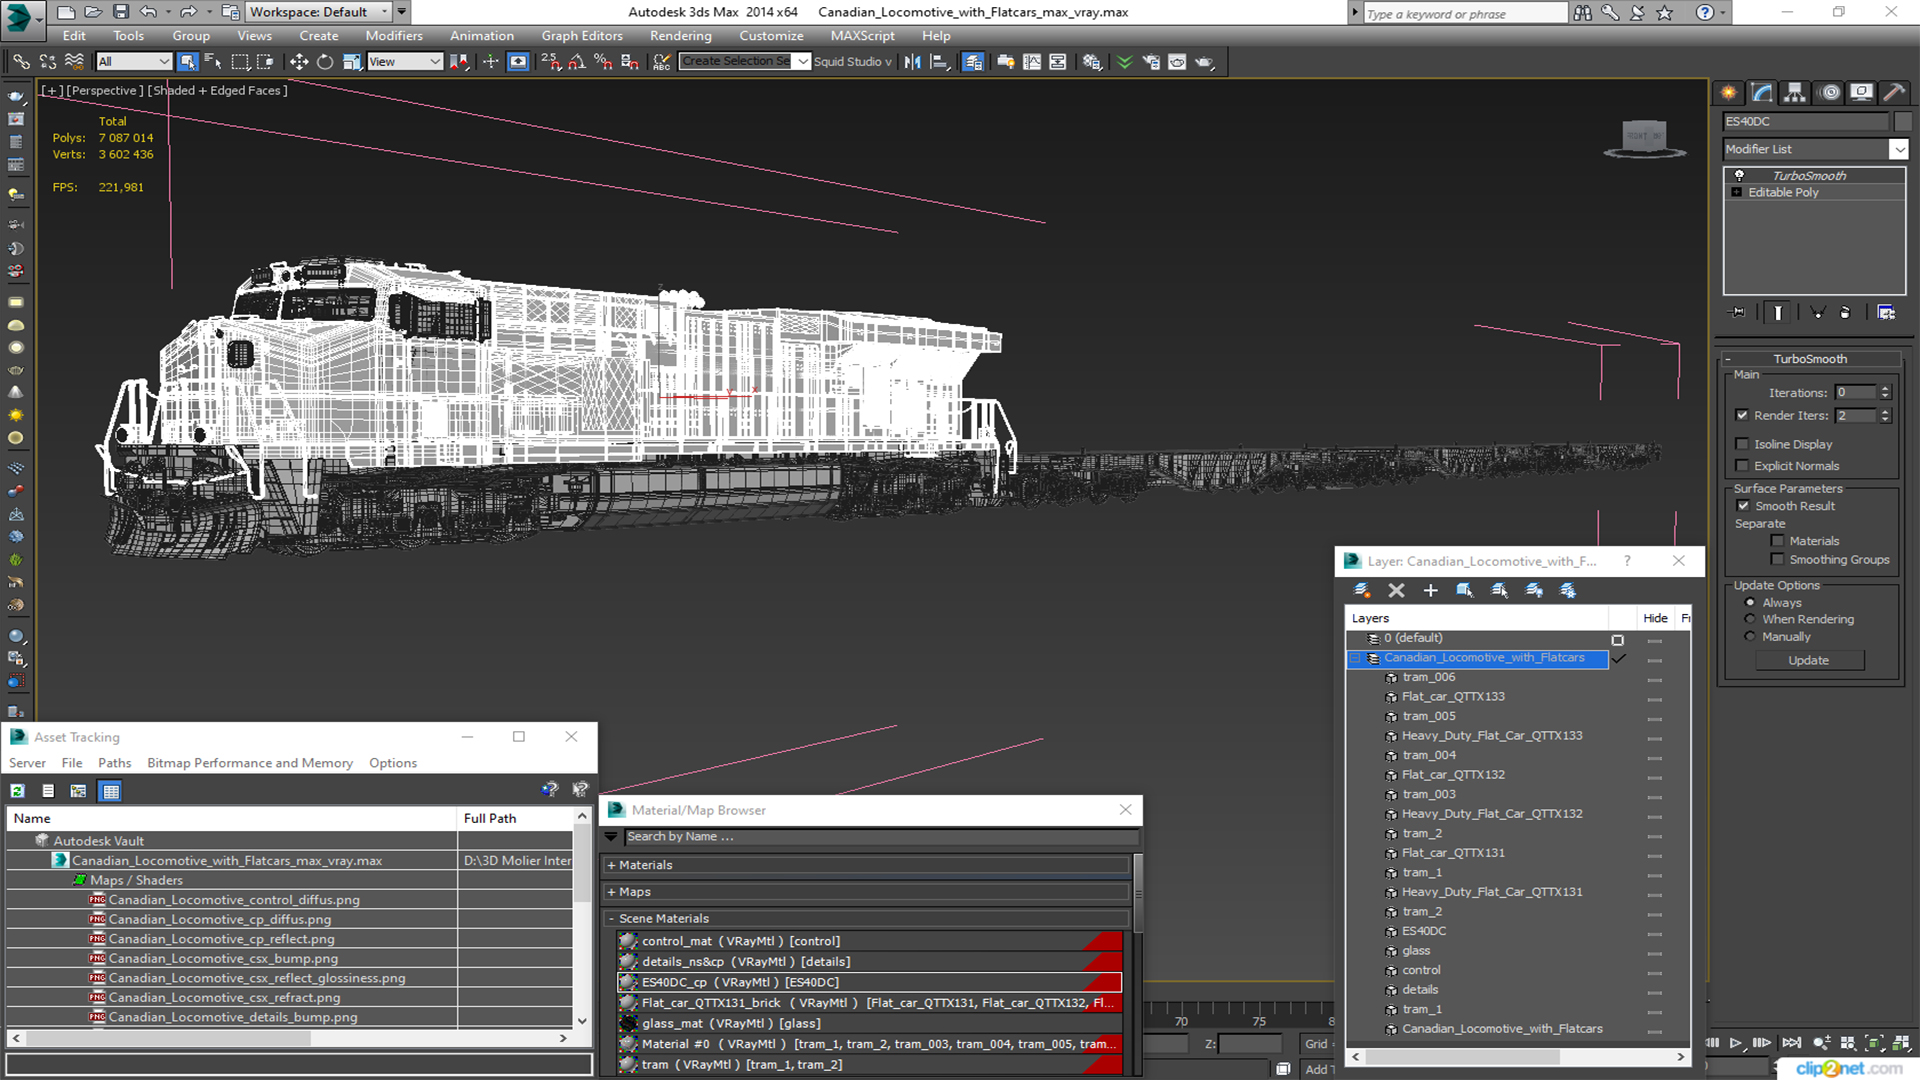Click the object color swatch beside ES40DC name

click(x=1902, y=121)
